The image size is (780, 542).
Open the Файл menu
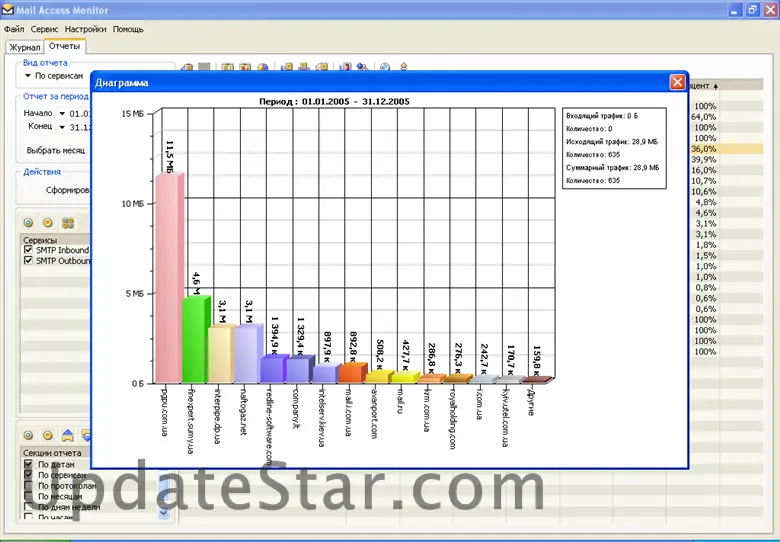click(x=14, y=29)
